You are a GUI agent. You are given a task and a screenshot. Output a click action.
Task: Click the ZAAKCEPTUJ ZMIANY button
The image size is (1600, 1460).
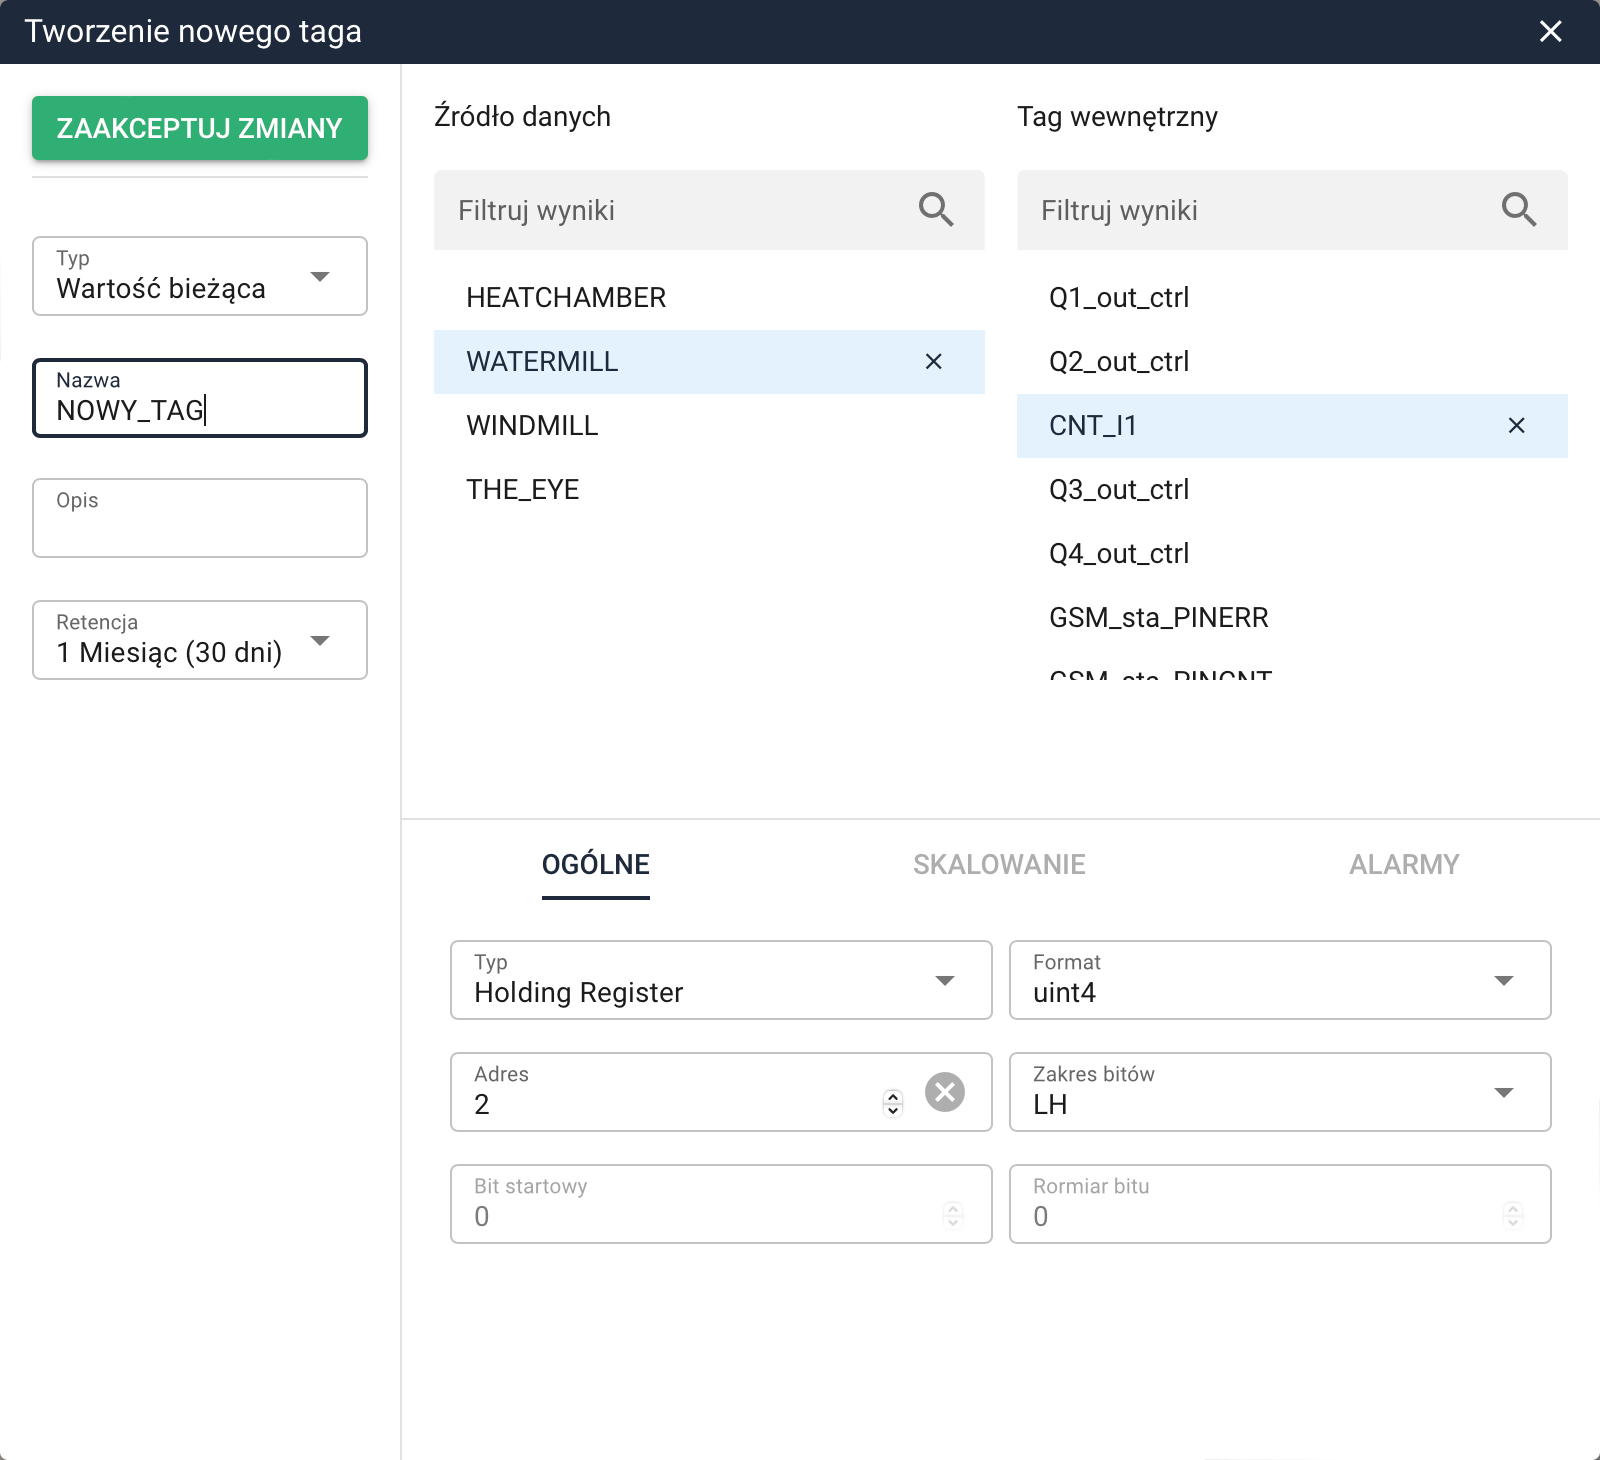coord(200,128)
